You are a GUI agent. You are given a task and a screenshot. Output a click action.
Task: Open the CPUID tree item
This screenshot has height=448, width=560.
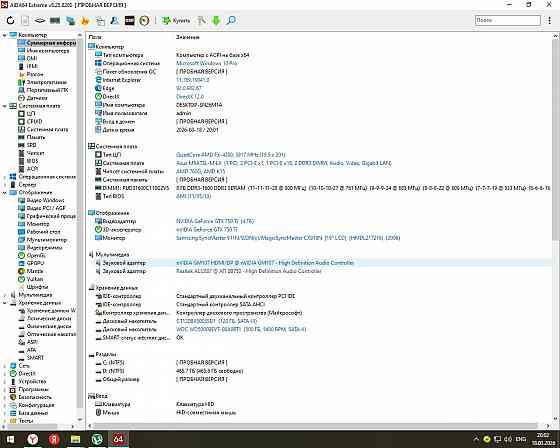point(34,121)
